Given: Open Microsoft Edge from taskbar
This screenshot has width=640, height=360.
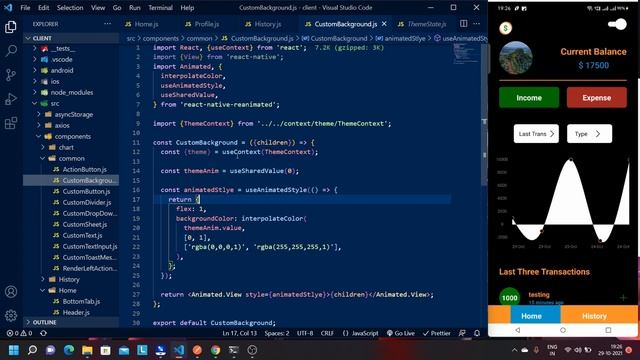Looking at the screenshot, I should (x=69, y=350).
